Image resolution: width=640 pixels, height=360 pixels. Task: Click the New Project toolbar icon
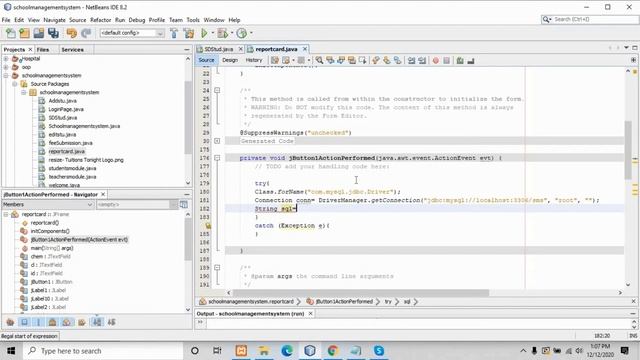point(24,33)
